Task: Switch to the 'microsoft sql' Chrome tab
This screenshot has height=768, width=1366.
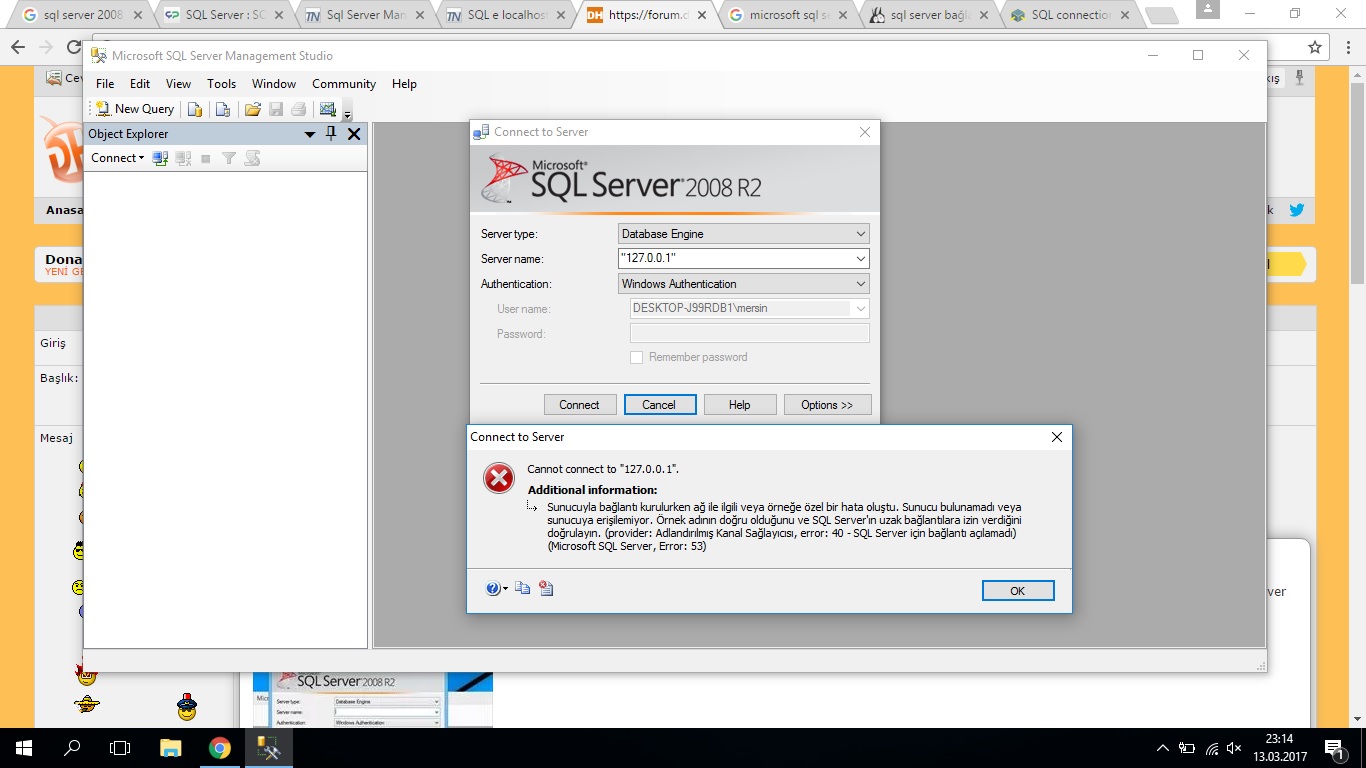Action: point(791,15)
